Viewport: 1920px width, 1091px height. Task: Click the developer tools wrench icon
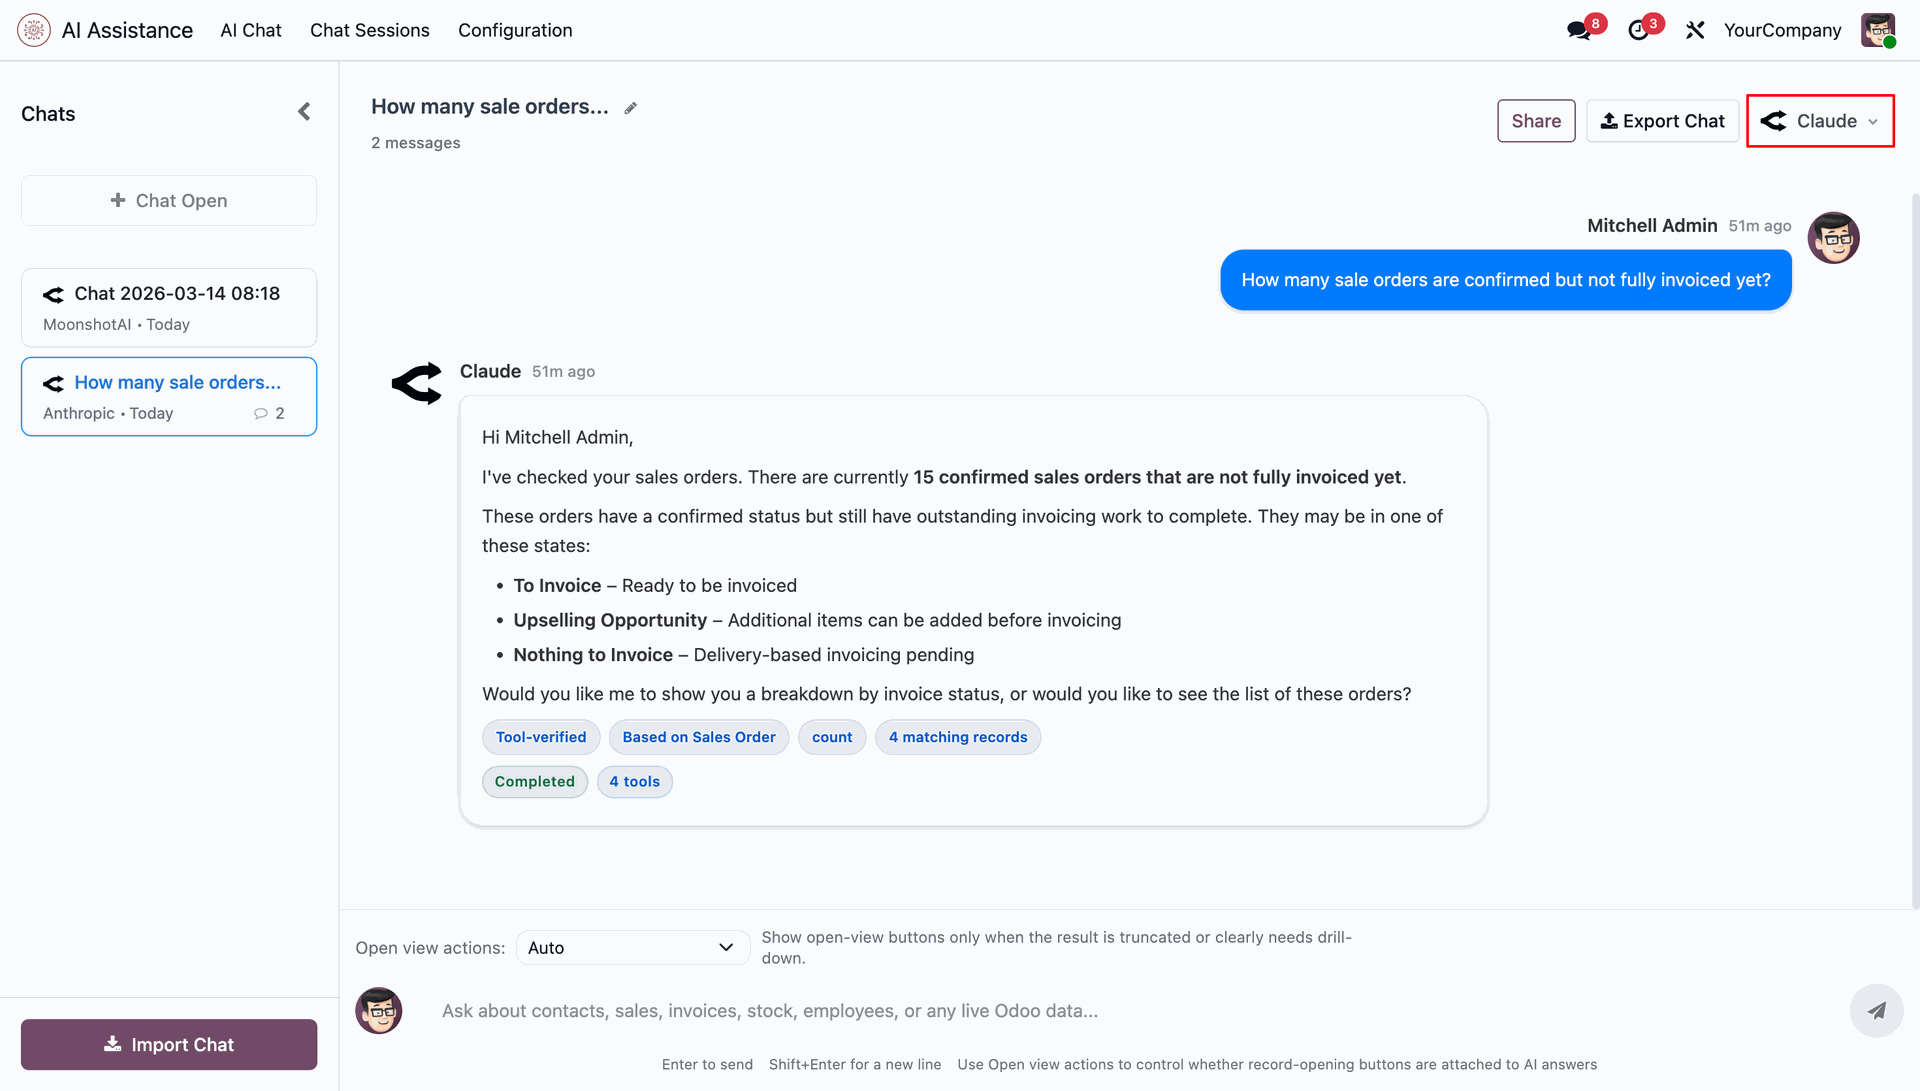click(x=1695, y=30)
